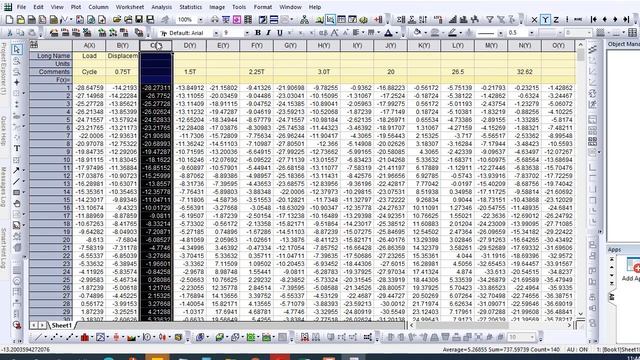Select column A(X) header
The height and width of the screenshot is (360, 640).
click(x=89, y=46)
